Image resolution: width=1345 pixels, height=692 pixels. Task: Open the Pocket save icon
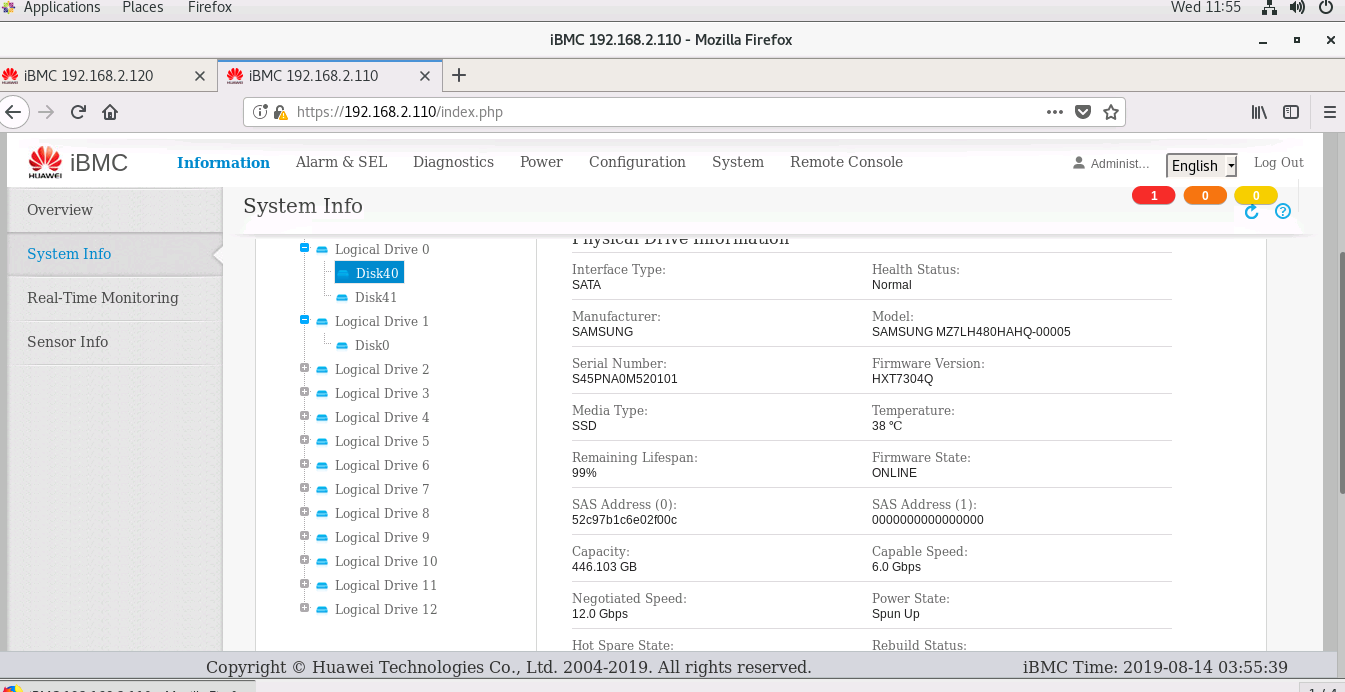[x=1082, y=112]
